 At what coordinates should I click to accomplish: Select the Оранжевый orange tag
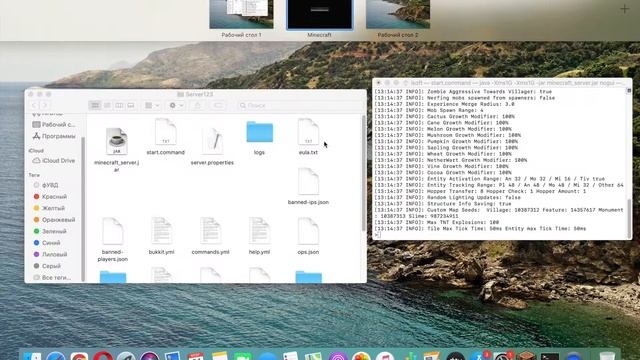[53, 220]
